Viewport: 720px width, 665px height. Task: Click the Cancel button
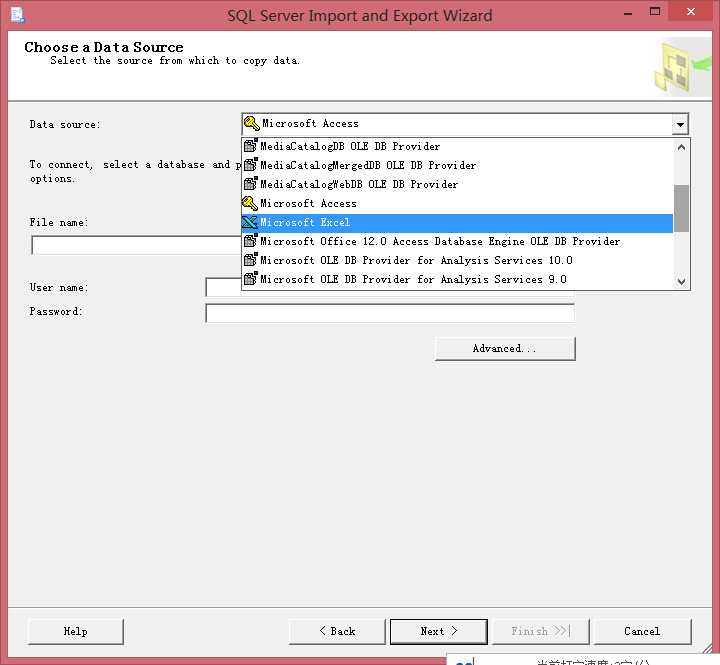click(642, 631)
